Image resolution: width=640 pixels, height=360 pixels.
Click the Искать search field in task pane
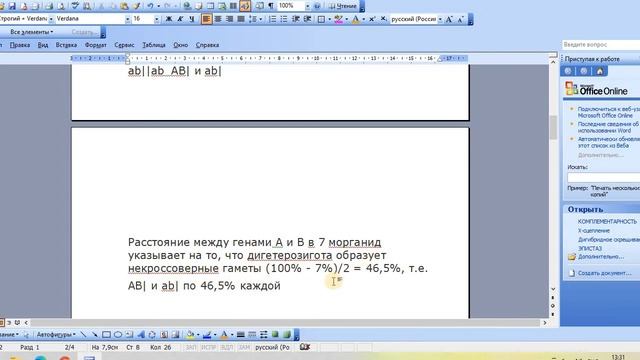tap(603, 178)
